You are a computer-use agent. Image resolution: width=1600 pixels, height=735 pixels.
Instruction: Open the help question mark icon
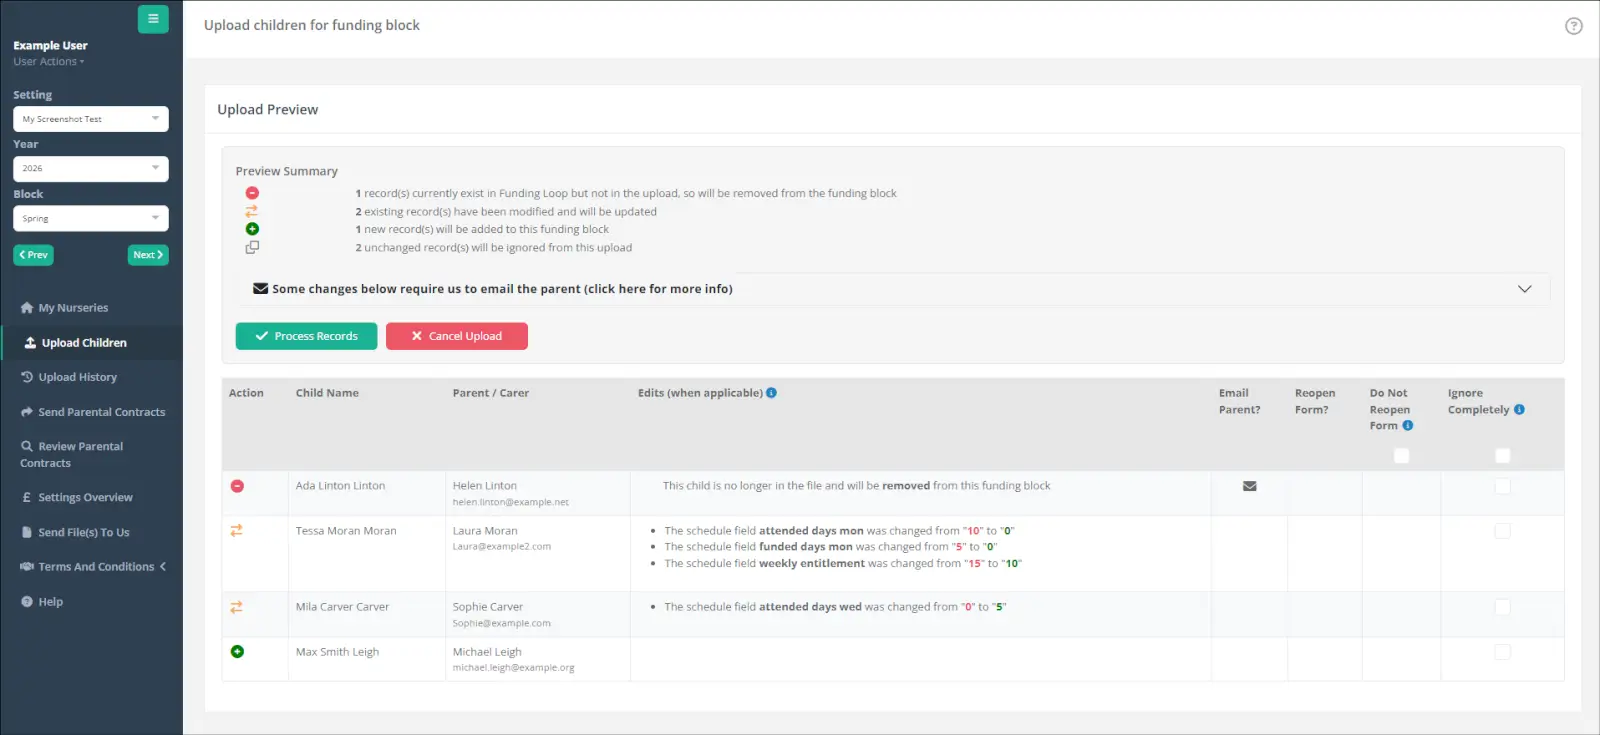click(1573, 26)
